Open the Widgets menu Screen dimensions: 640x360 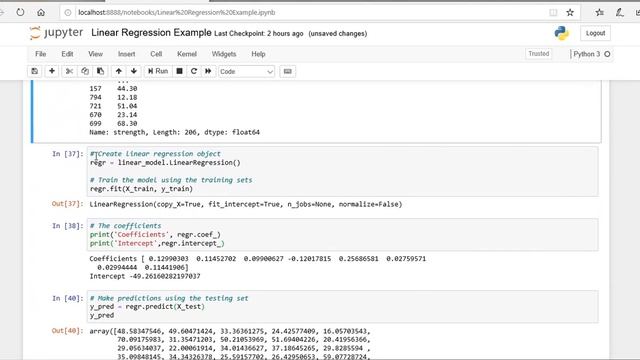tap(224, 54)
